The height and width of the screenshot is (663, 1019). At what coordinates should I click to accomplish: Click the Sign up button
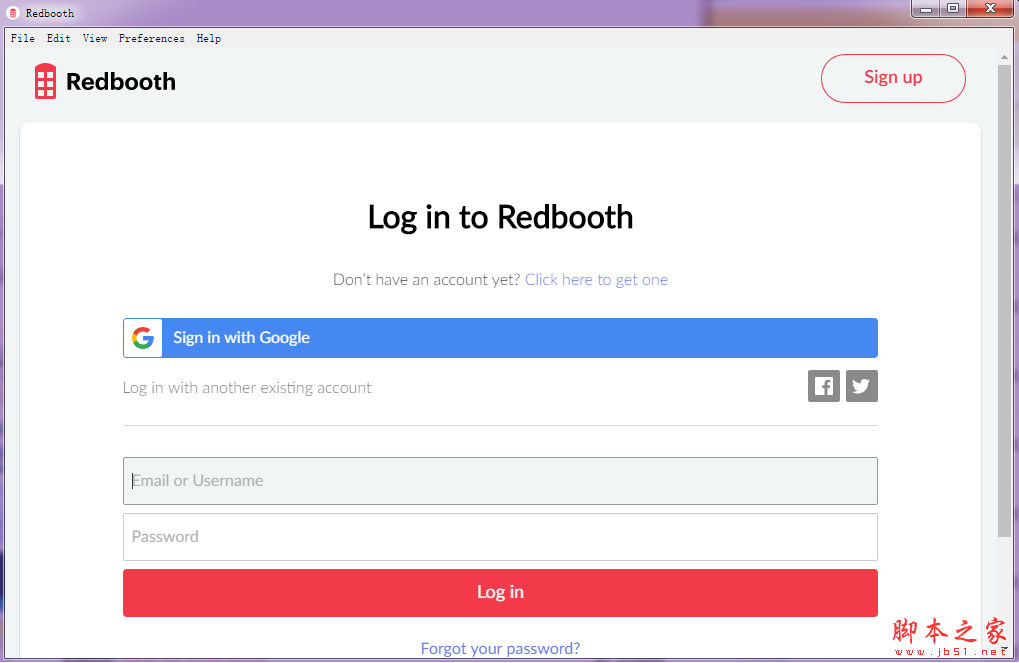pos(892,78)
